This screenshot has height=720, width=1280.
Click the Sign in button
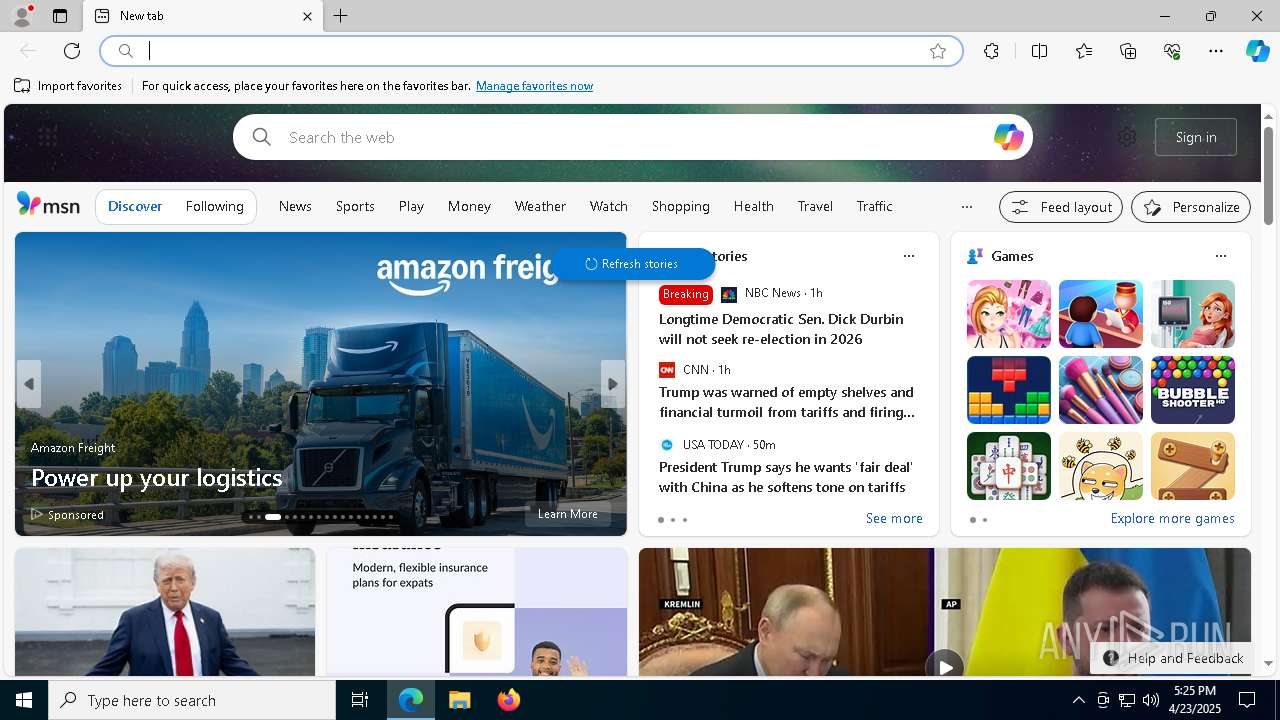tap(1196, 137)
